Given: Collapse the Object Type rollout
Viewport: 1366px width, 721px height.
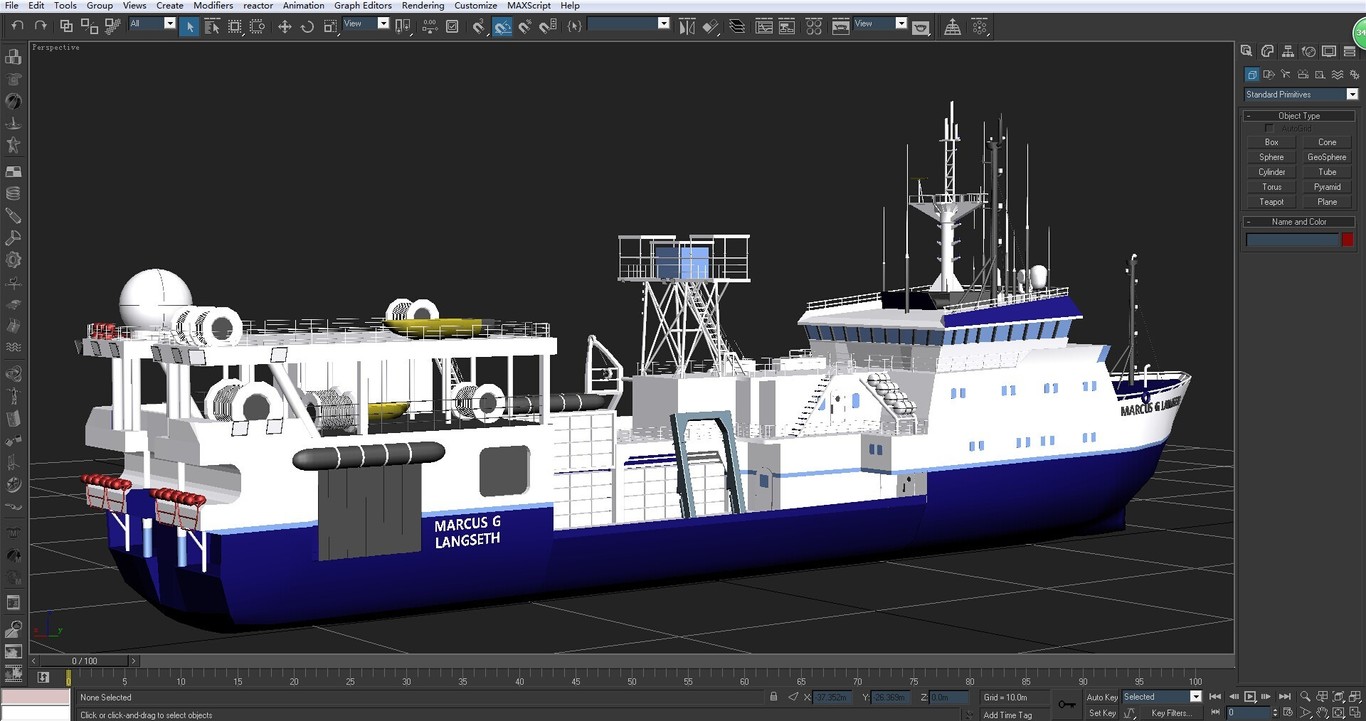Looking at the screenshot, I should click(1299, 116).
